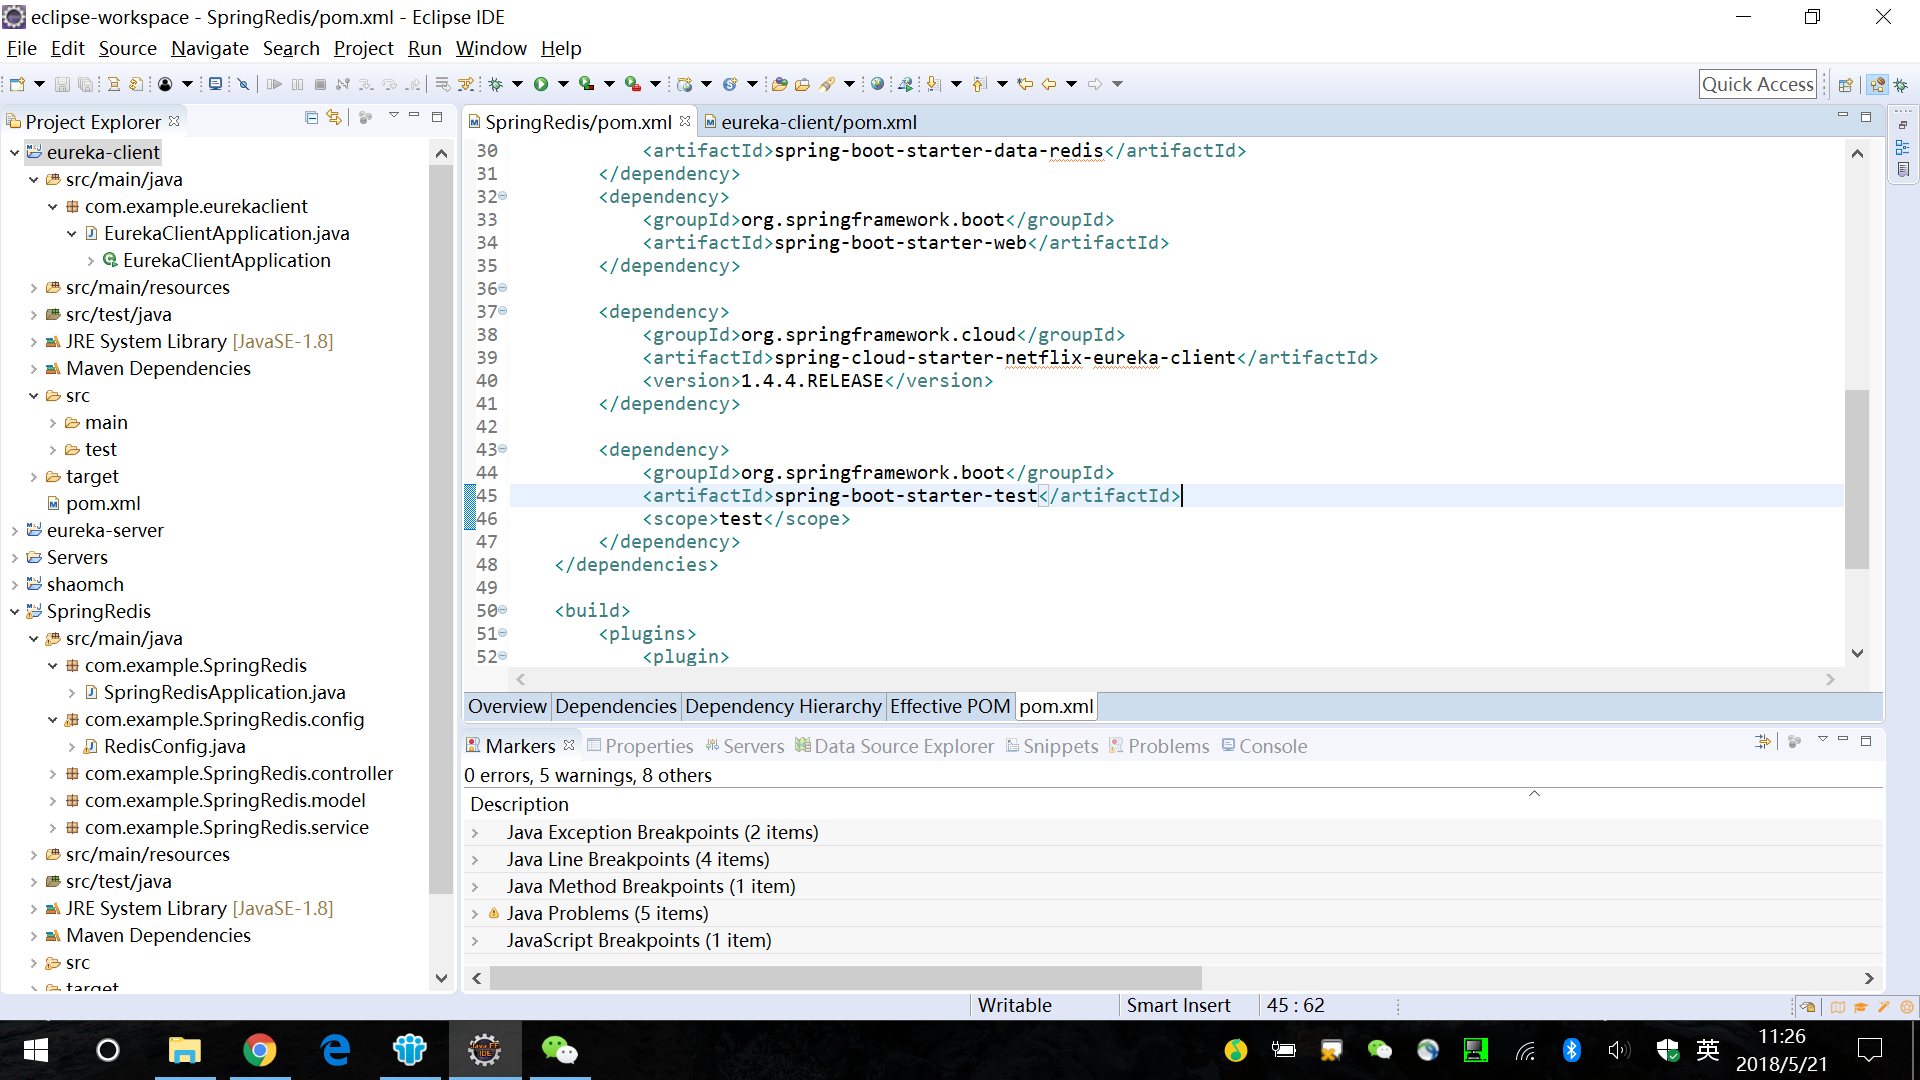Expand the shaomch project node
Image resolution: width=1920 pixels, height=1080 pixels.
pos(14,585)
